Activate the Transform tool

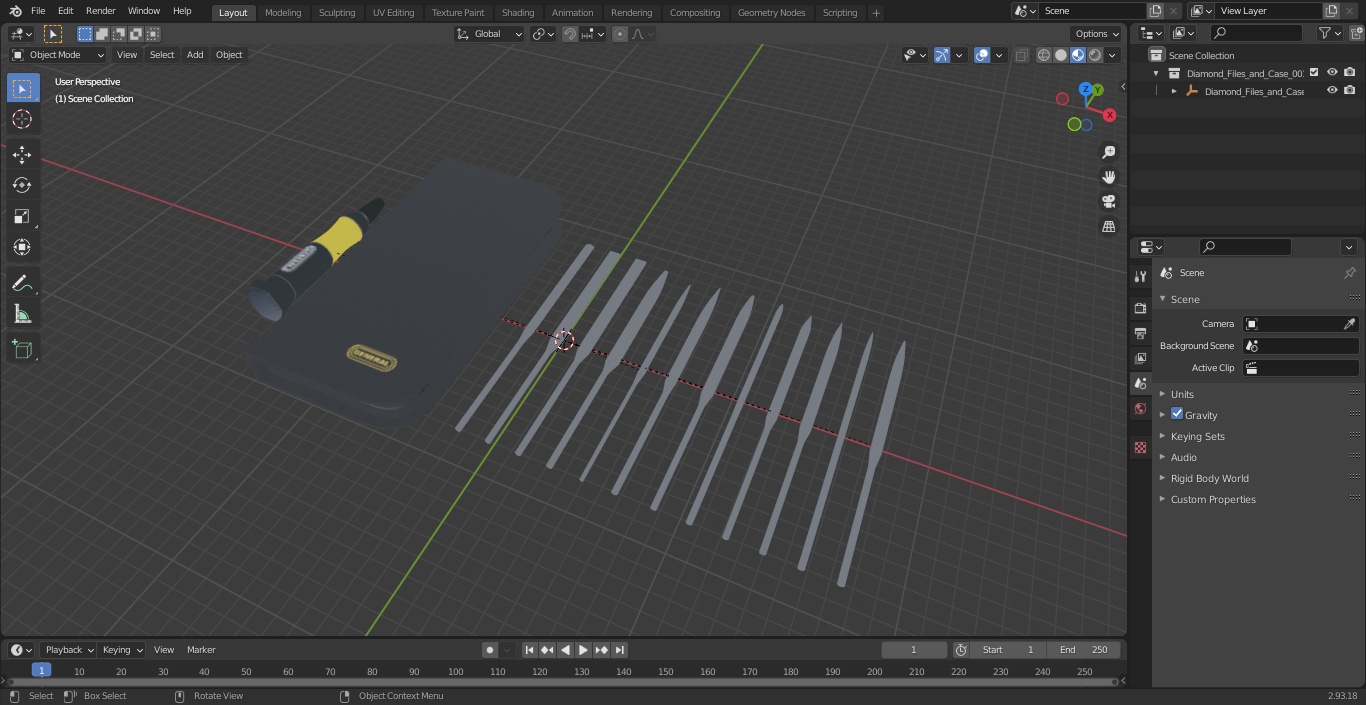coord(22,247)
